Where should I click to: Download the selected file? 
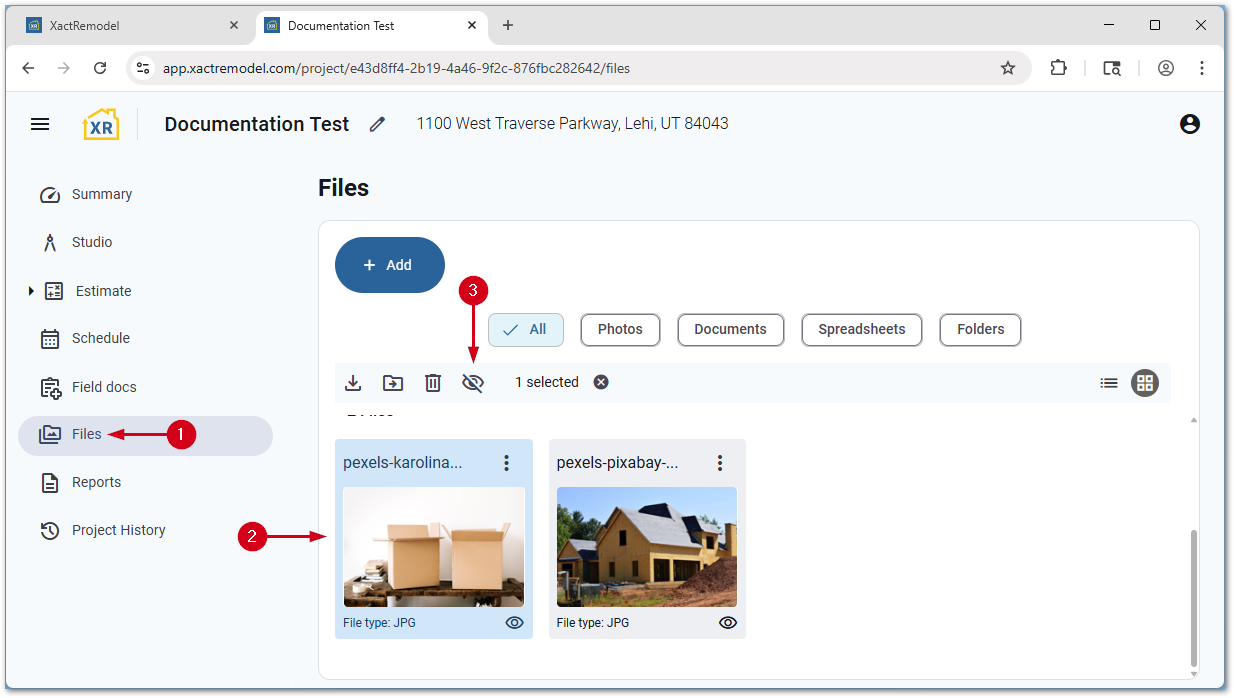pos(353,383)
